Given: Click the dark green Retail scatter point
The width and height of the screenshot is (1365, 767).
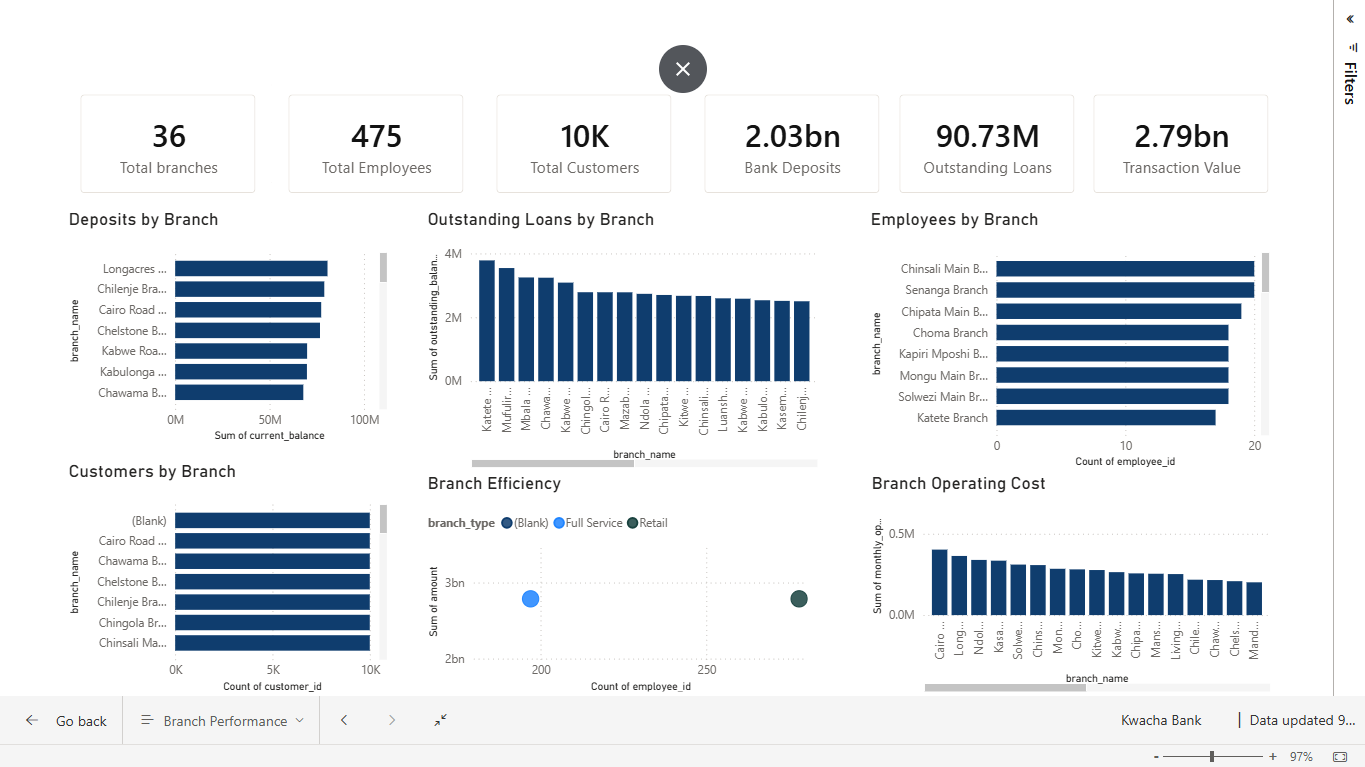Looking at the screenshot, I should tap(799, 599).
